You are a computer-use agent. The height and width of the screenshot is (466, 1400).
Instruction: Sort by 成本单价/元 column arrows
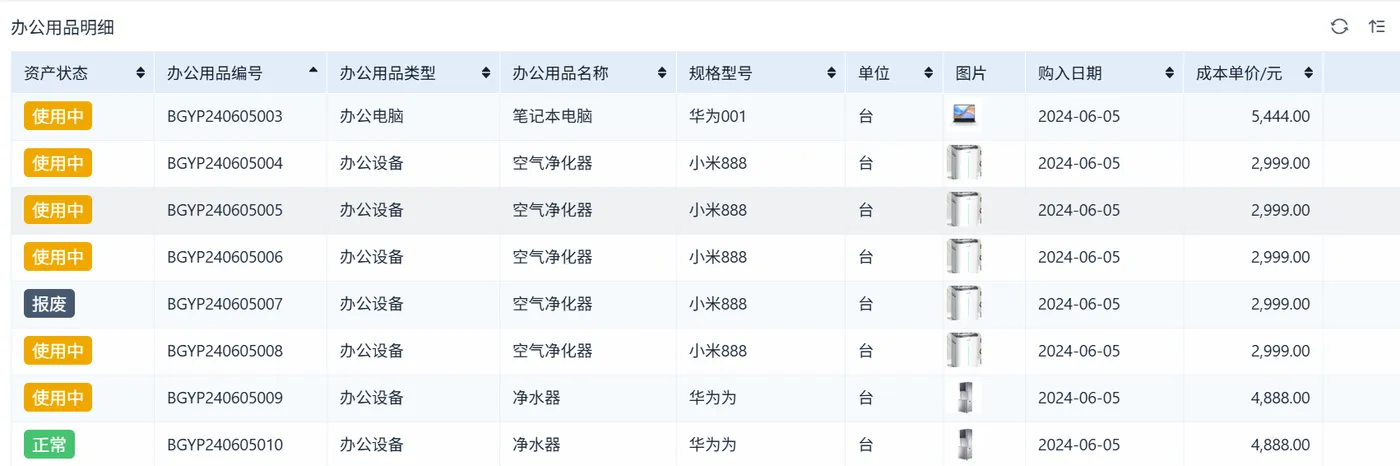pos(1308,74)
